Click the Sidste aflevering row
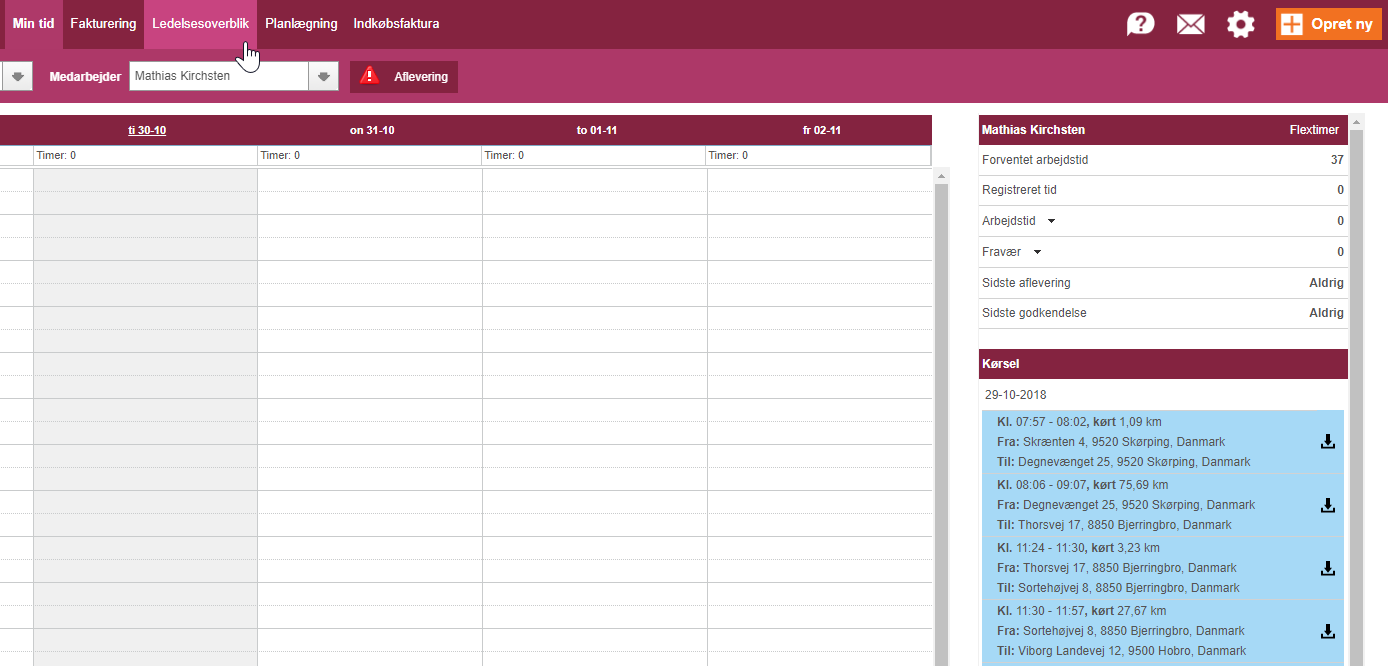This screenshot has height=666, width=1388. pyautogui.click(x=1163, y=283)
